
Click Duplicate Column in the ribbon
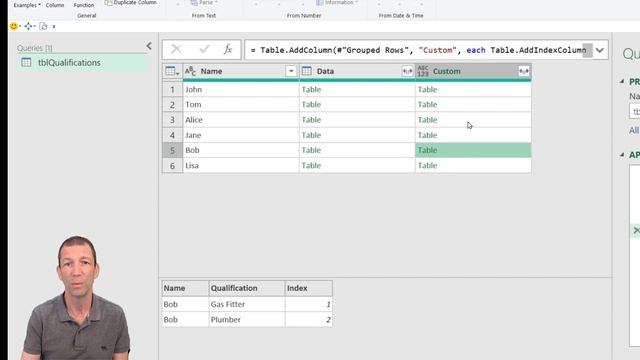coord(131,2)
